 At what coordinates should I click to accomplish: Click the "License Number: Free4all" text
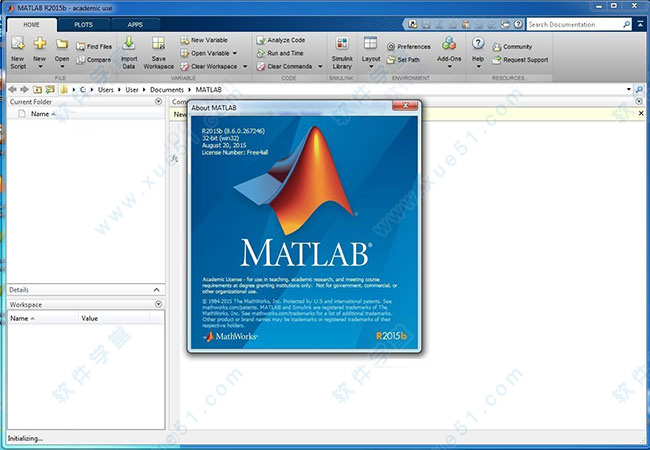(x=235, y=152)
